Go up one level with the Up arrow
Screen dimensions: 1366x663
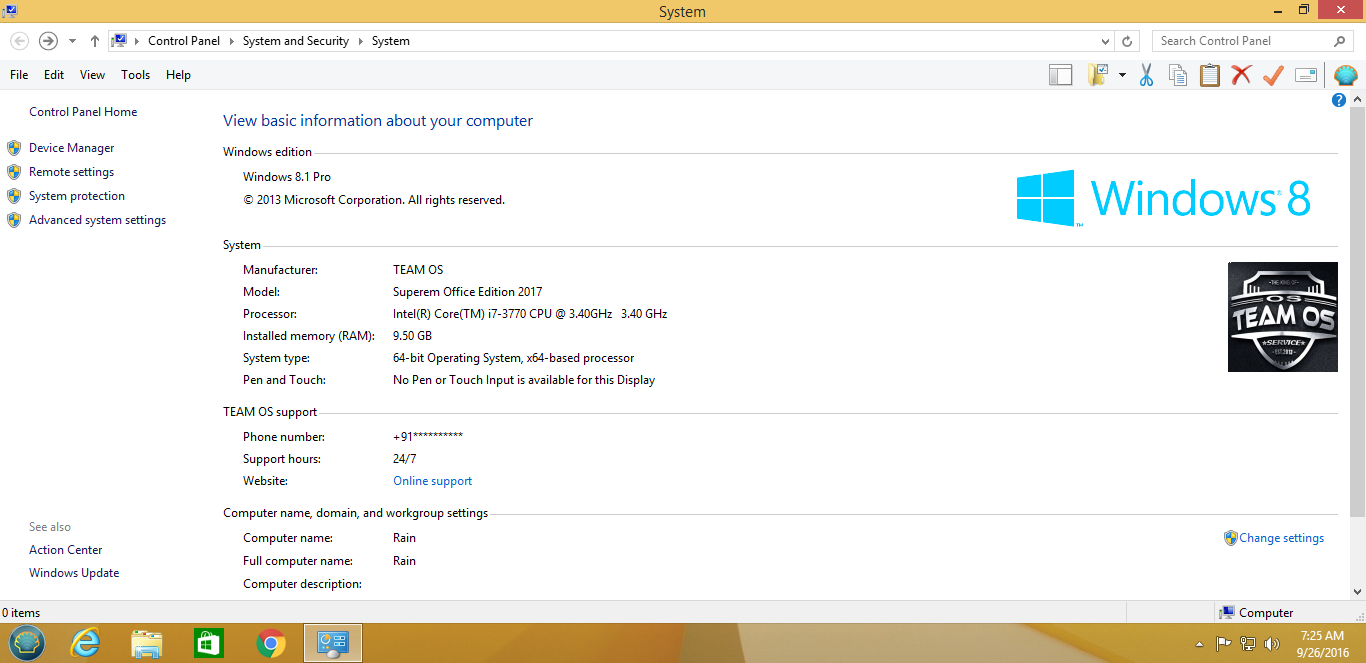tap(95, 41)
